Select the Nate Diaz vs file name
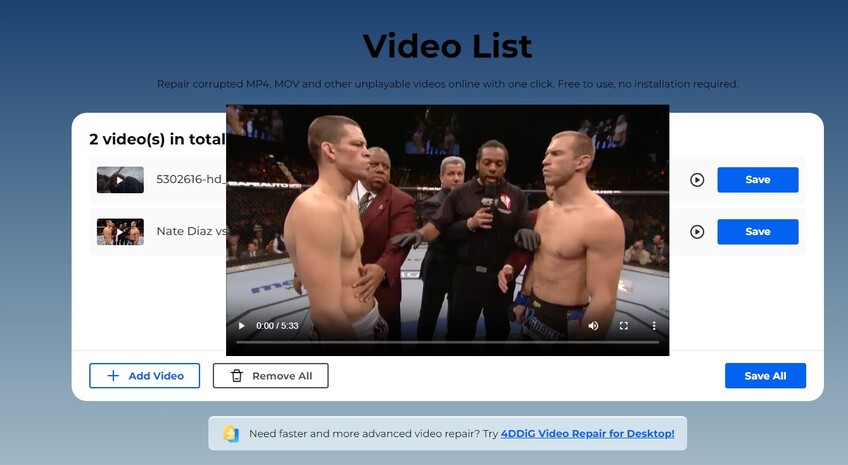The image size is (848, 465). click(191, 231)
